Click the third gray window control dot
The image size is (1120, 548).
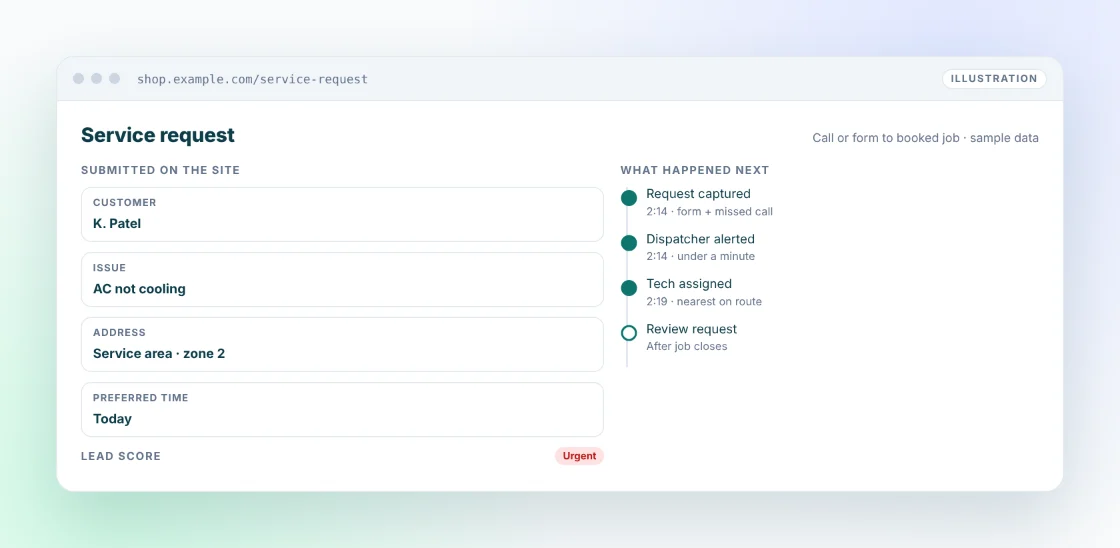point(114,79)
